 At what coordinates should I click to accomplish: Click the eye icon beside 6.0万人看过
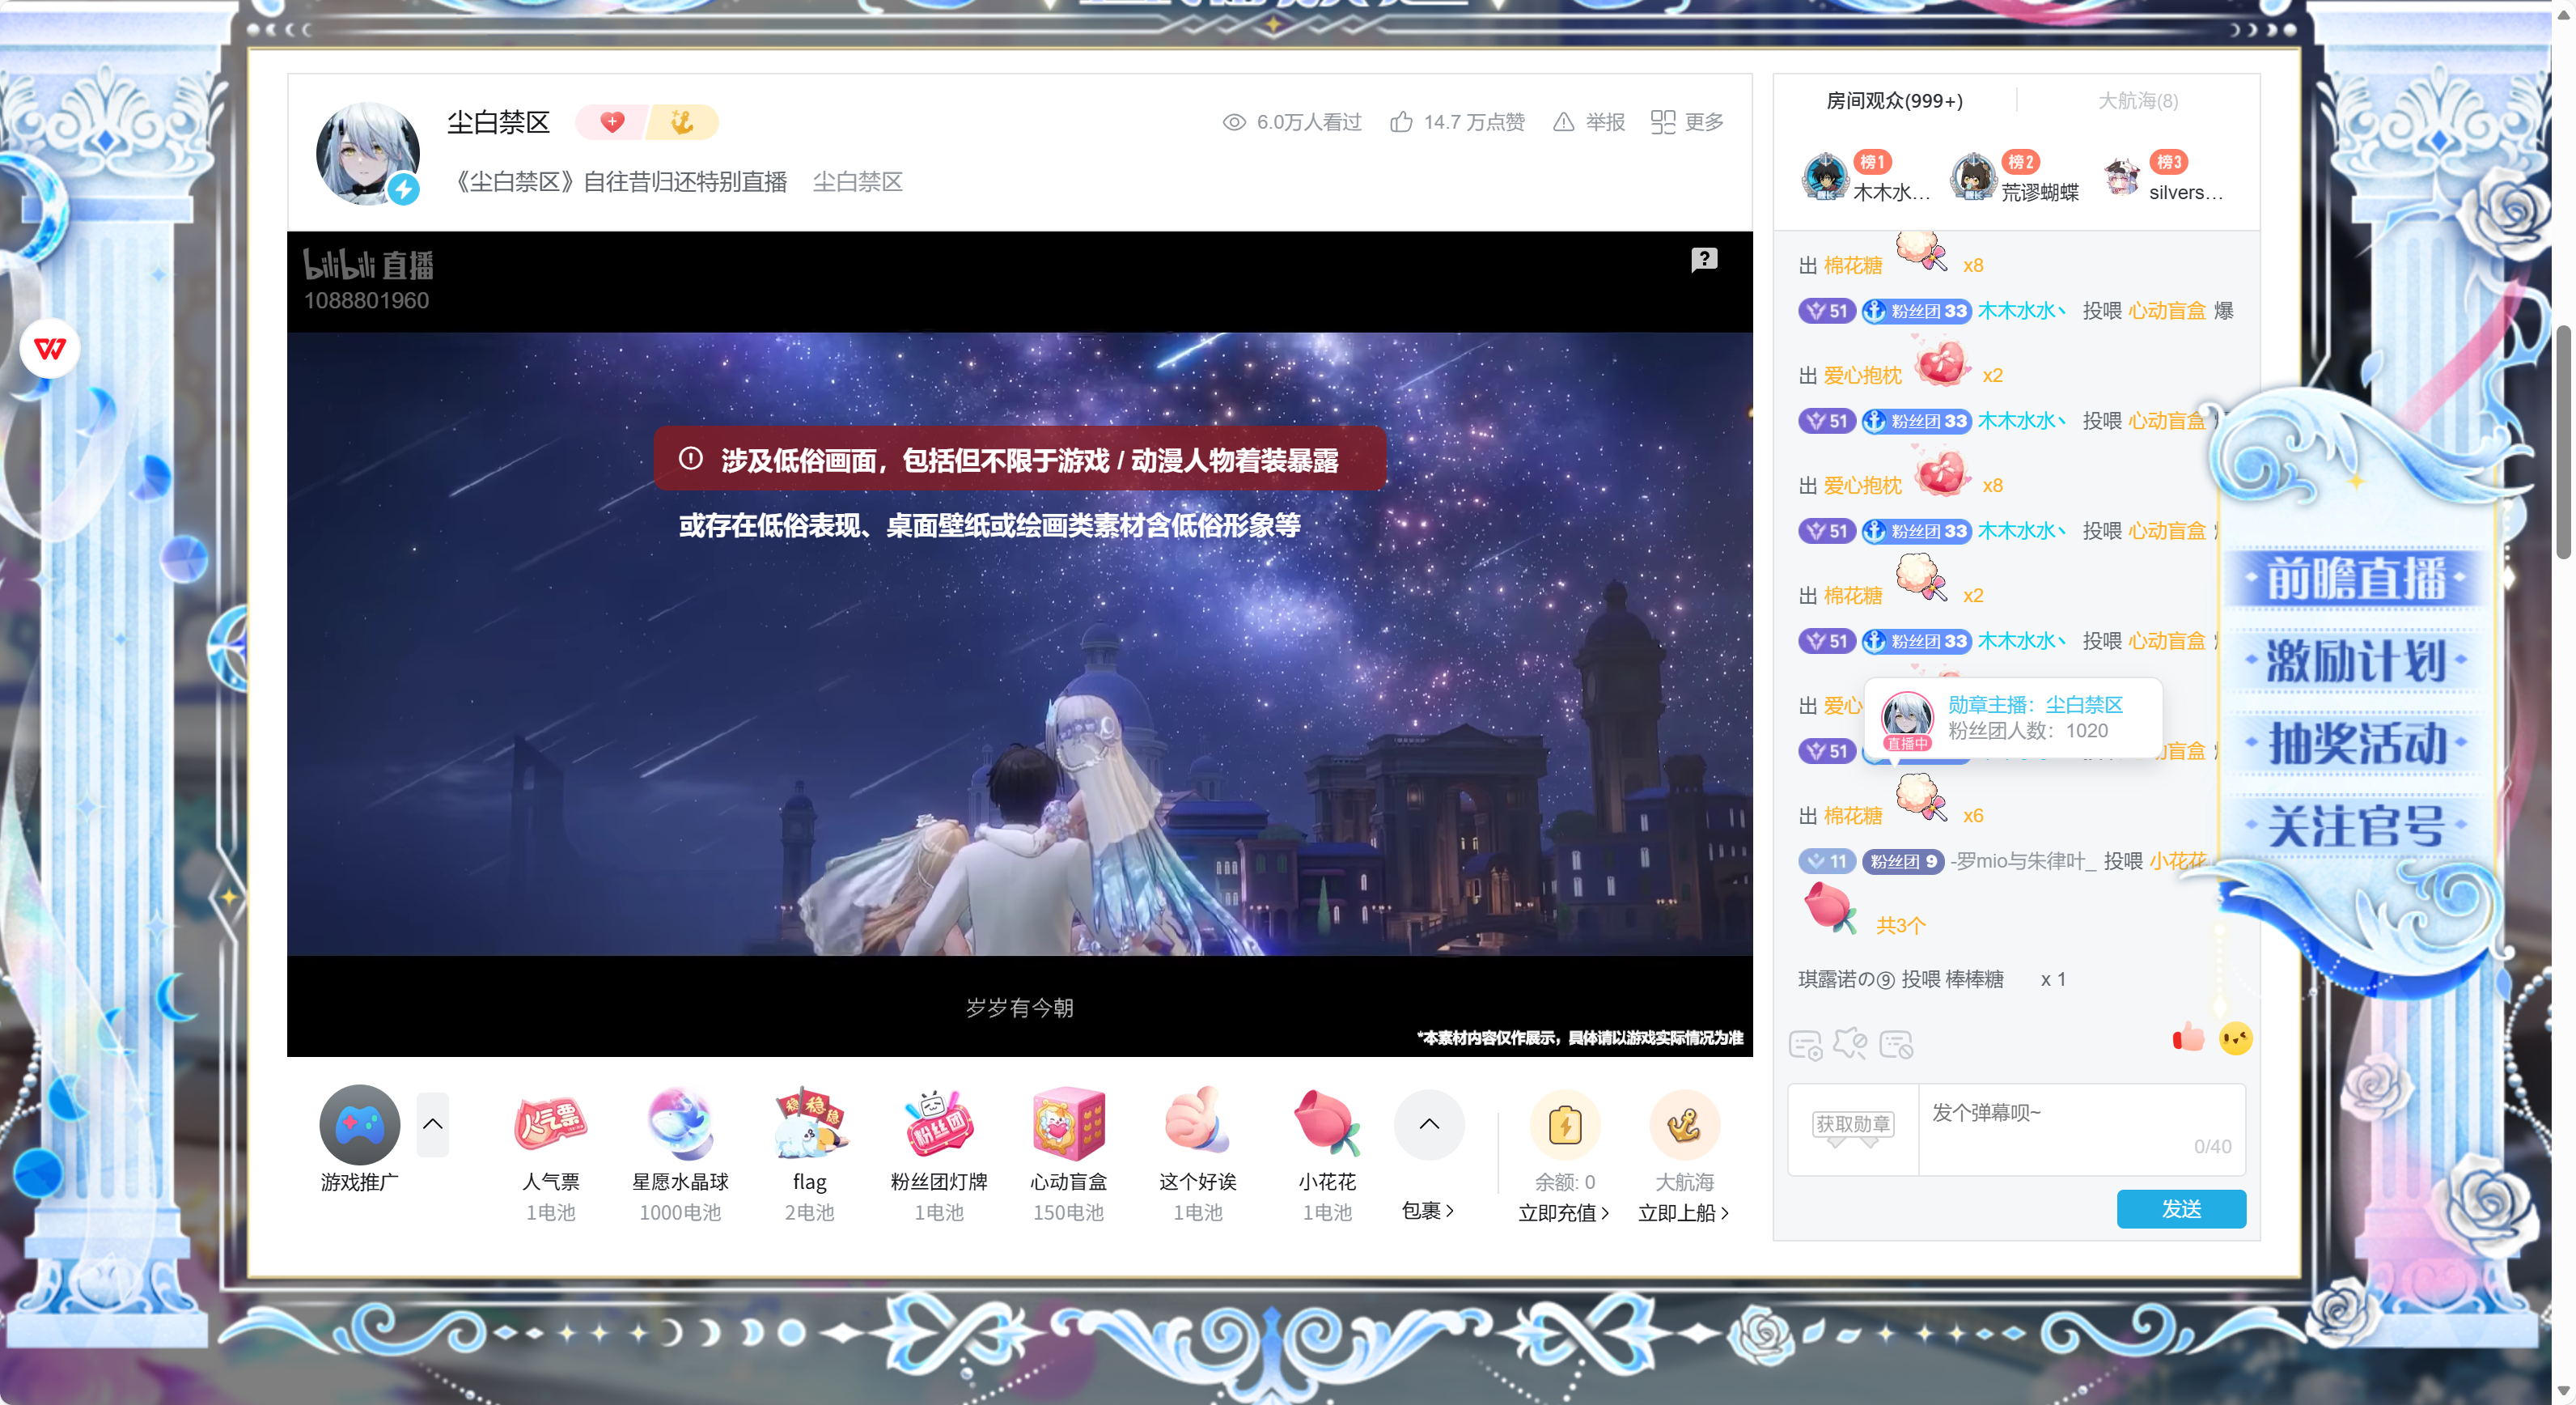[1234, 122]
